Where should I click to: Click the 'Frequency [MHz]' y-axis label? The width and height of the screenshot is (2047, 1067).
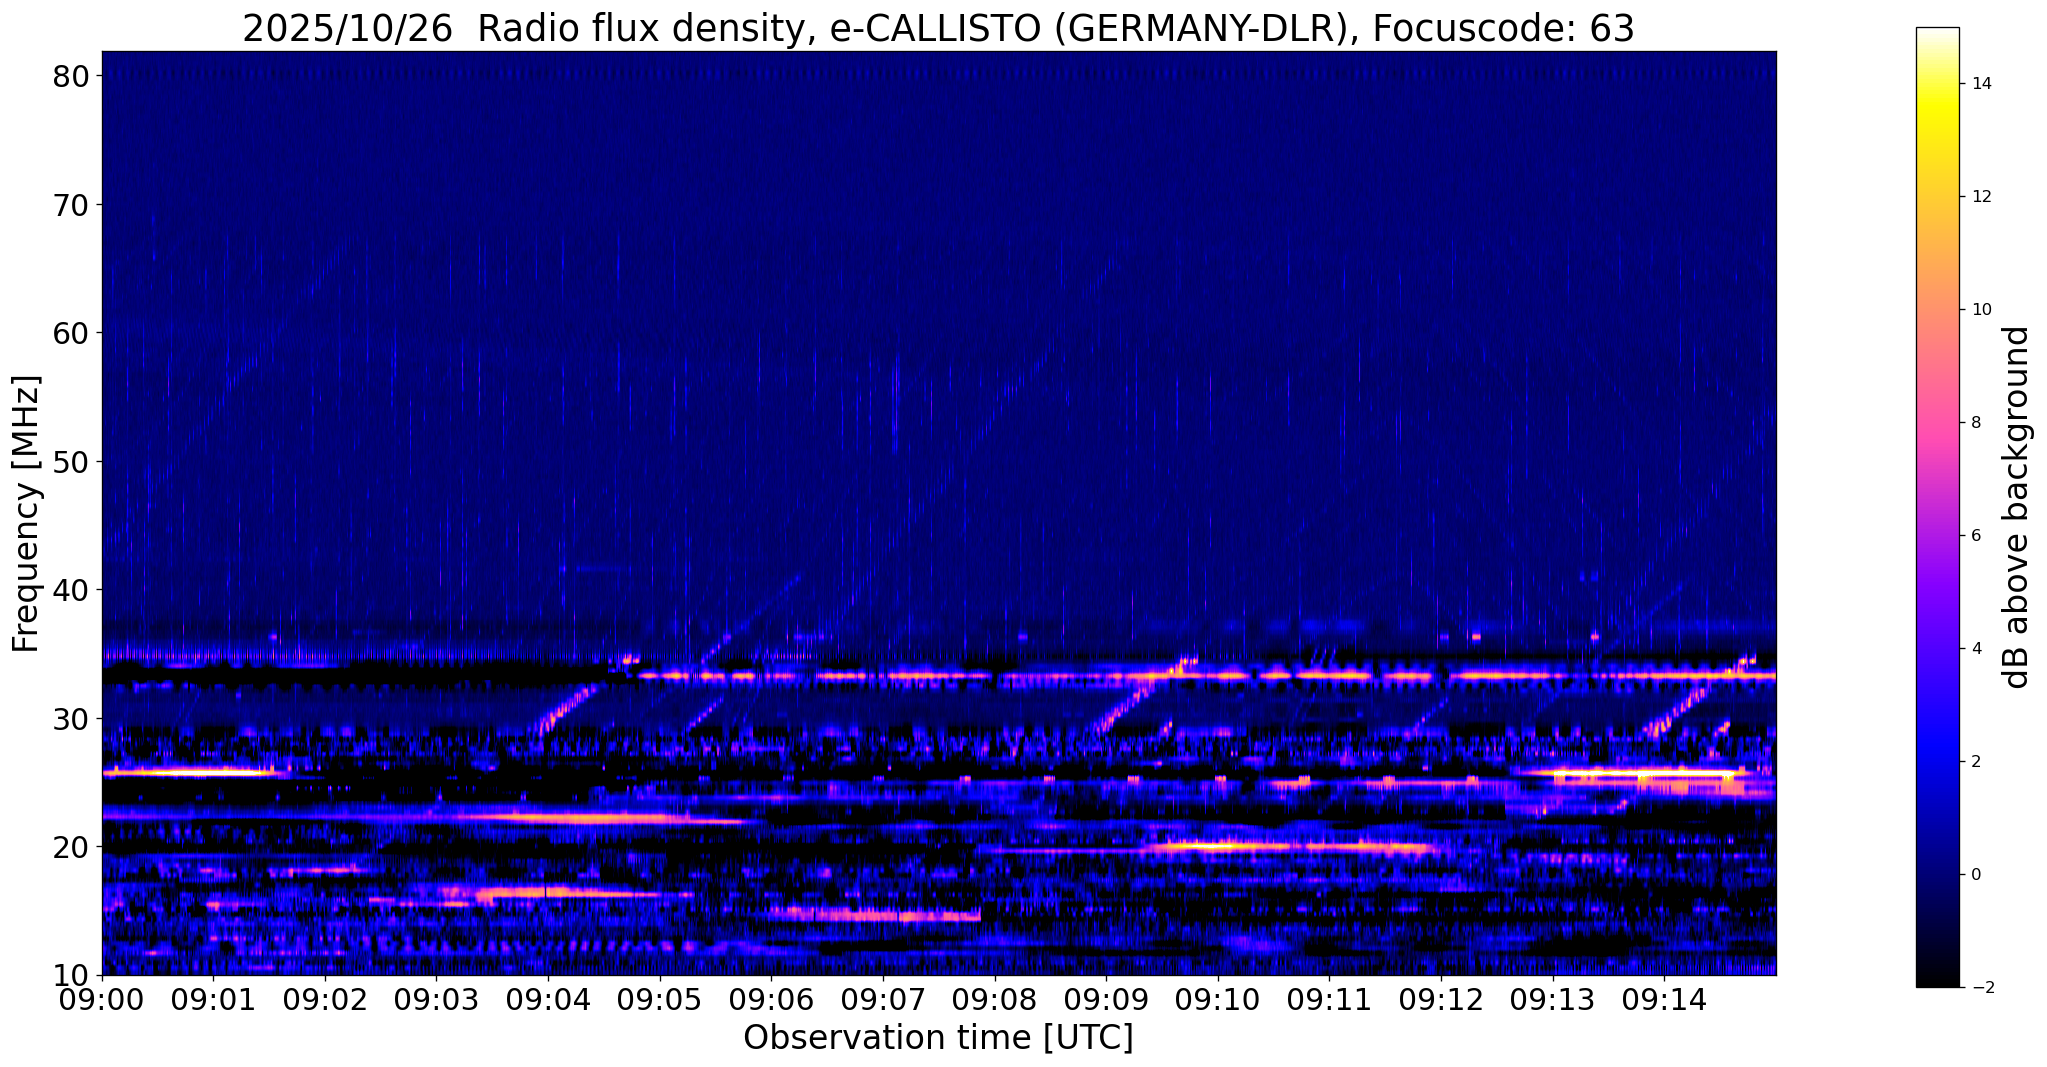pyautogui.click(x=27, y=514)
